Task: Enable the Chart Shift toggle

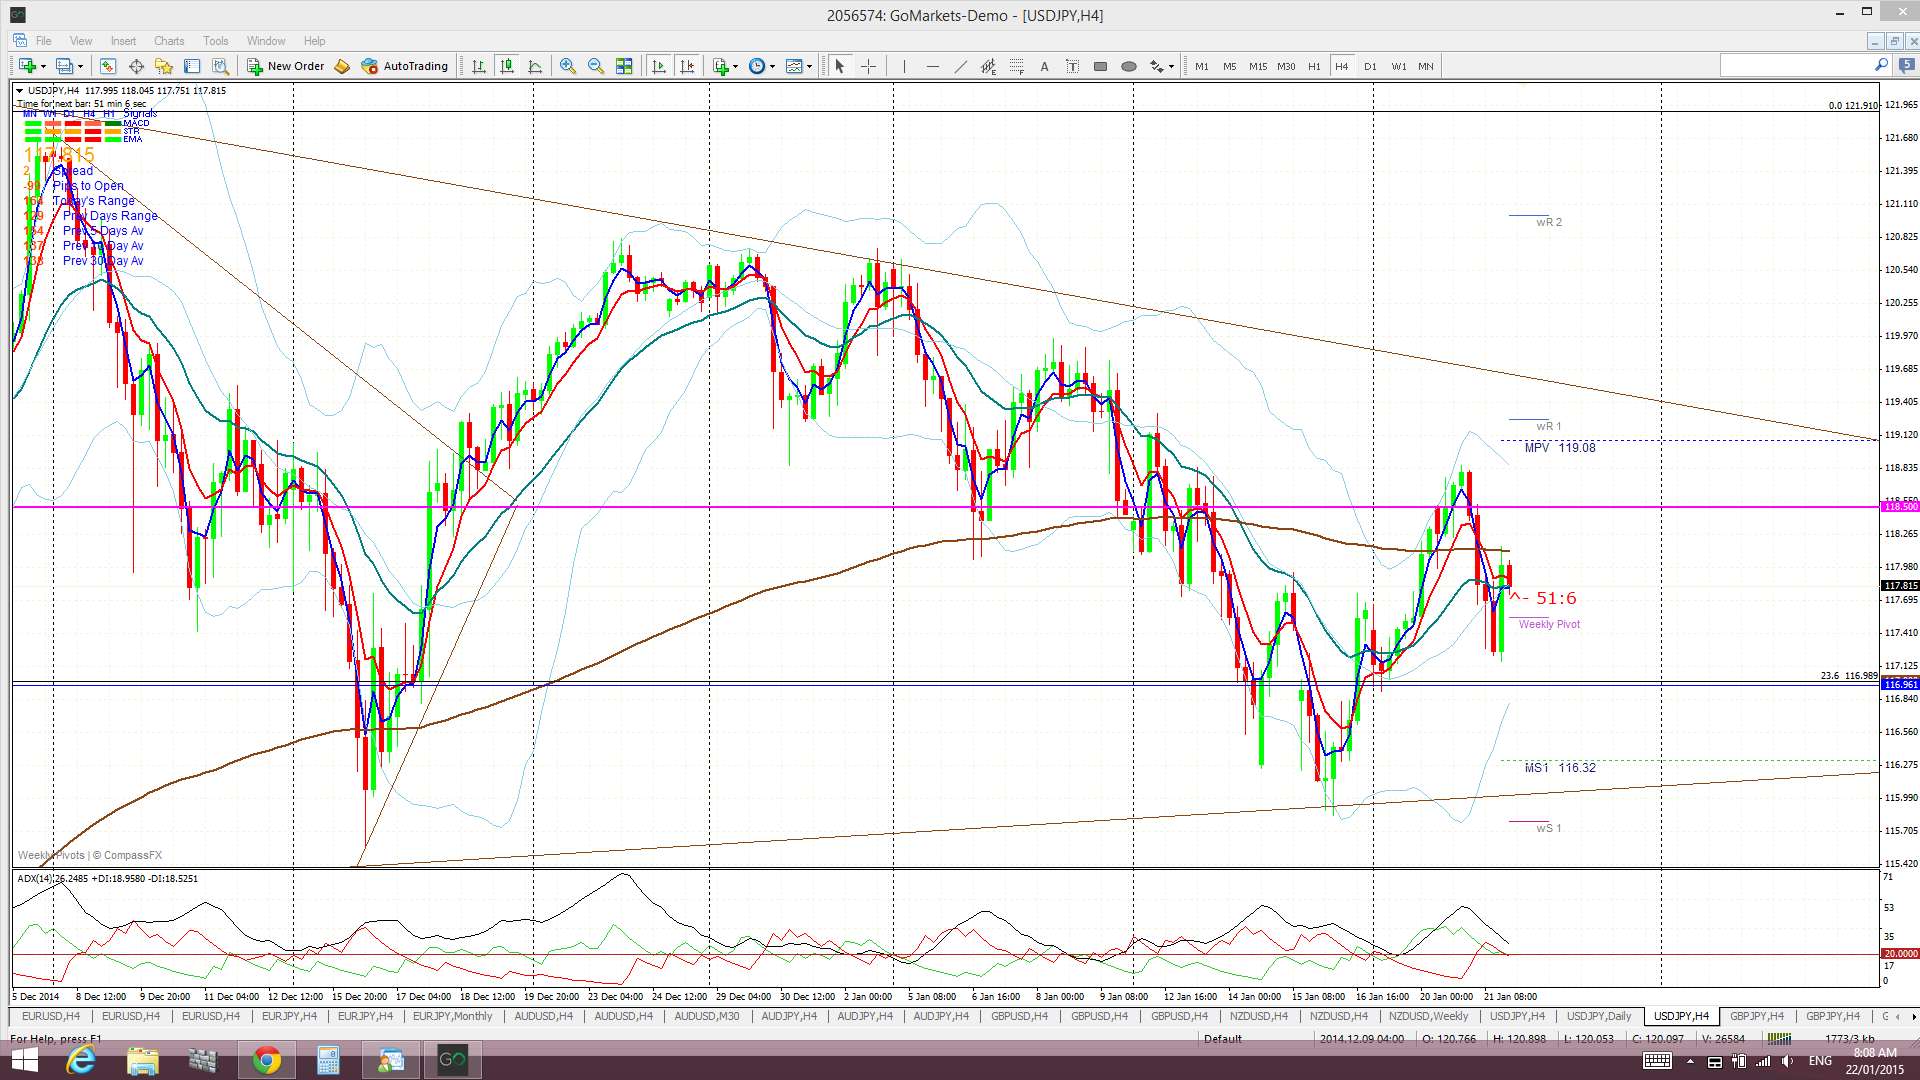Action: (687, 66)
